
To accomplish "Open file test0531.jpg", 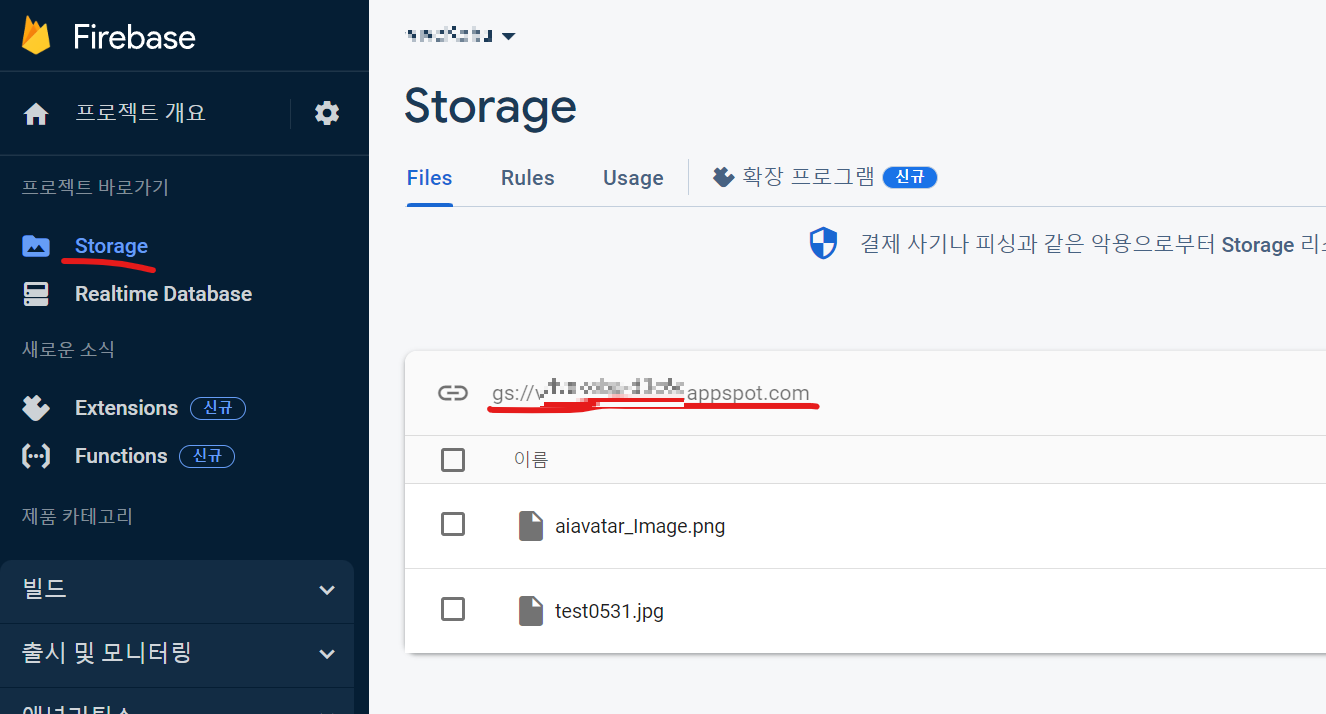I will 609,610.
